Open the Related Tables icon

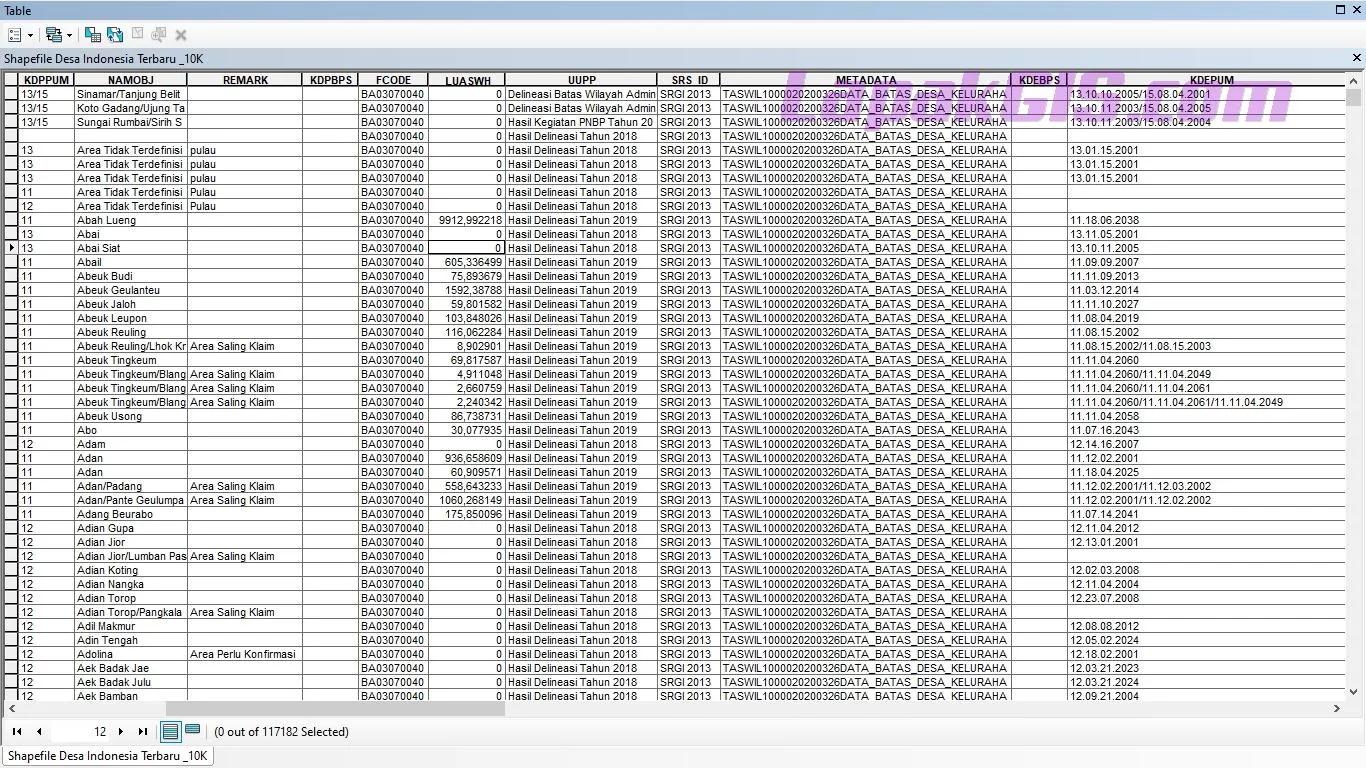point(54,35)
